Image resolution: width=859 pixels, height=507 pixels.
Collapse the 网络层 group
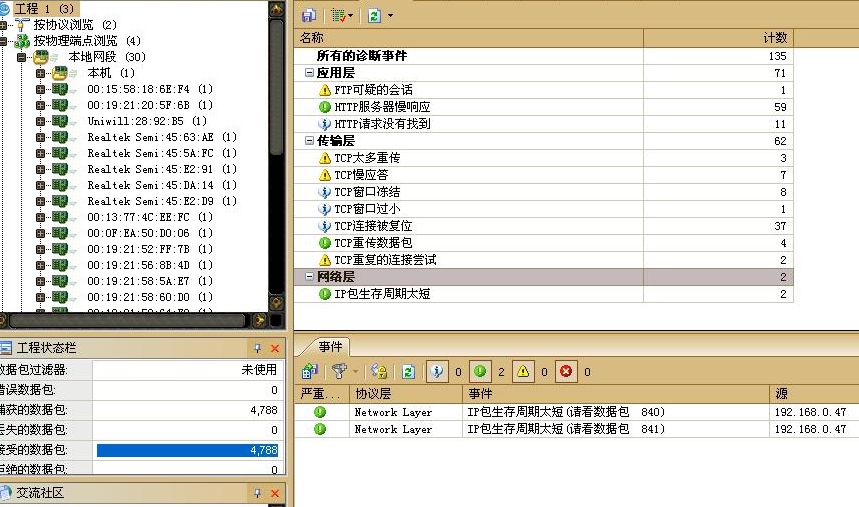[x=309, y=276]
